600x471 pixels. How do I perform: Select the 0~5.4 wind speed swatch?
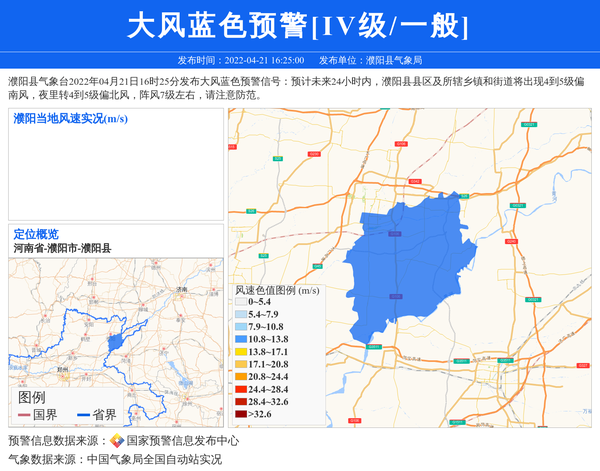coord(241,302)
